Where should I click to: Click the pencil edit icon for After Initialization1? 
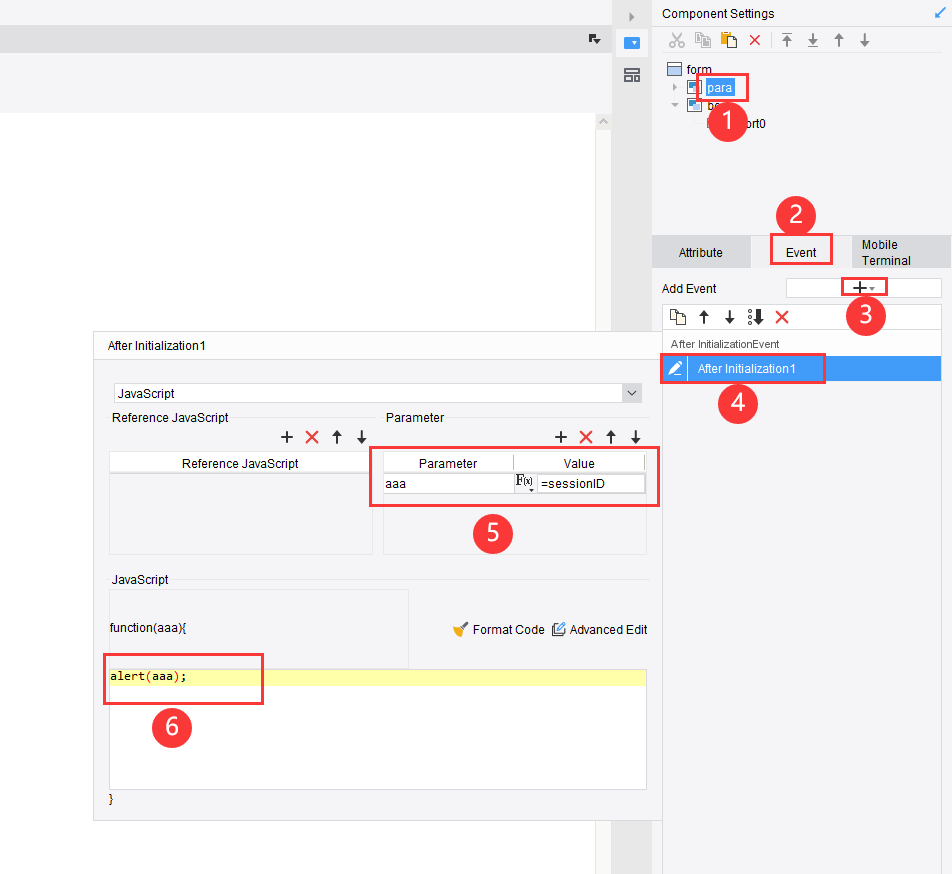click(x=675, y=368)
